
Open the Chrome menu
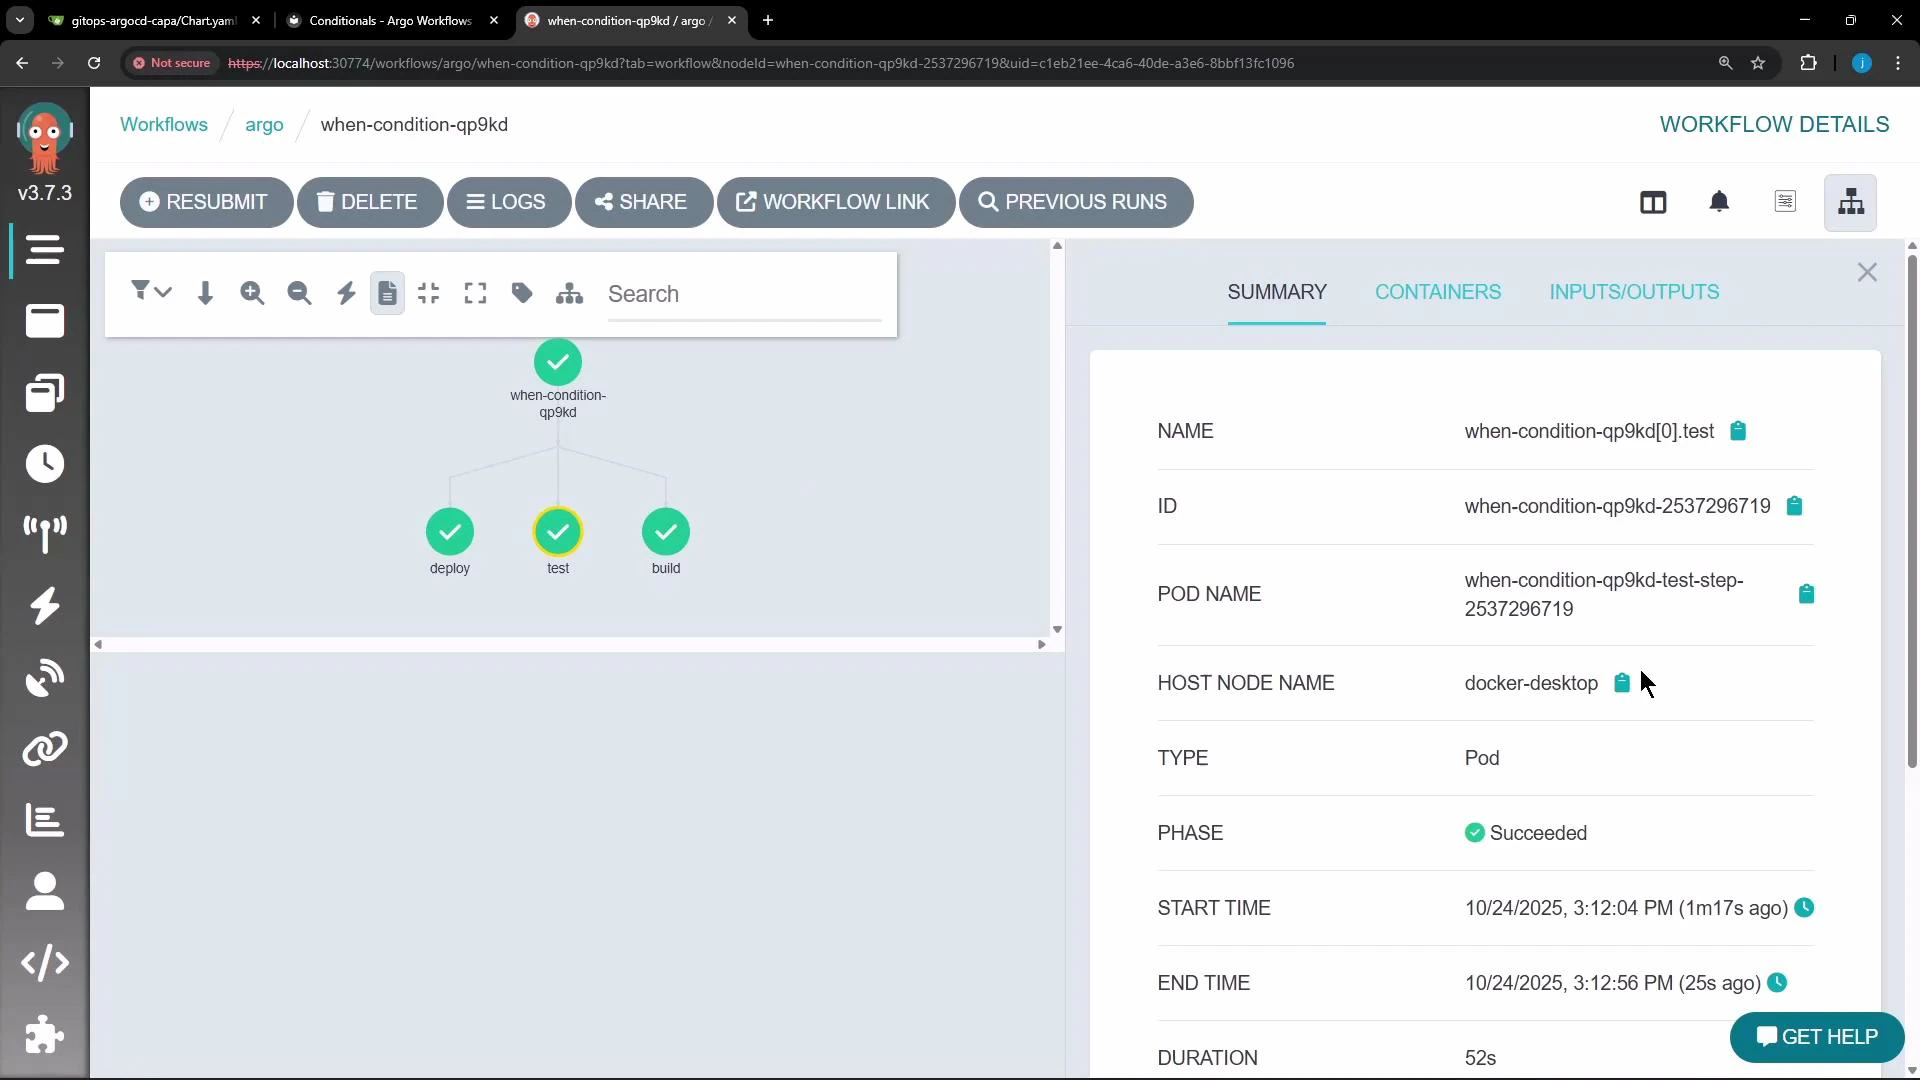1897,63
